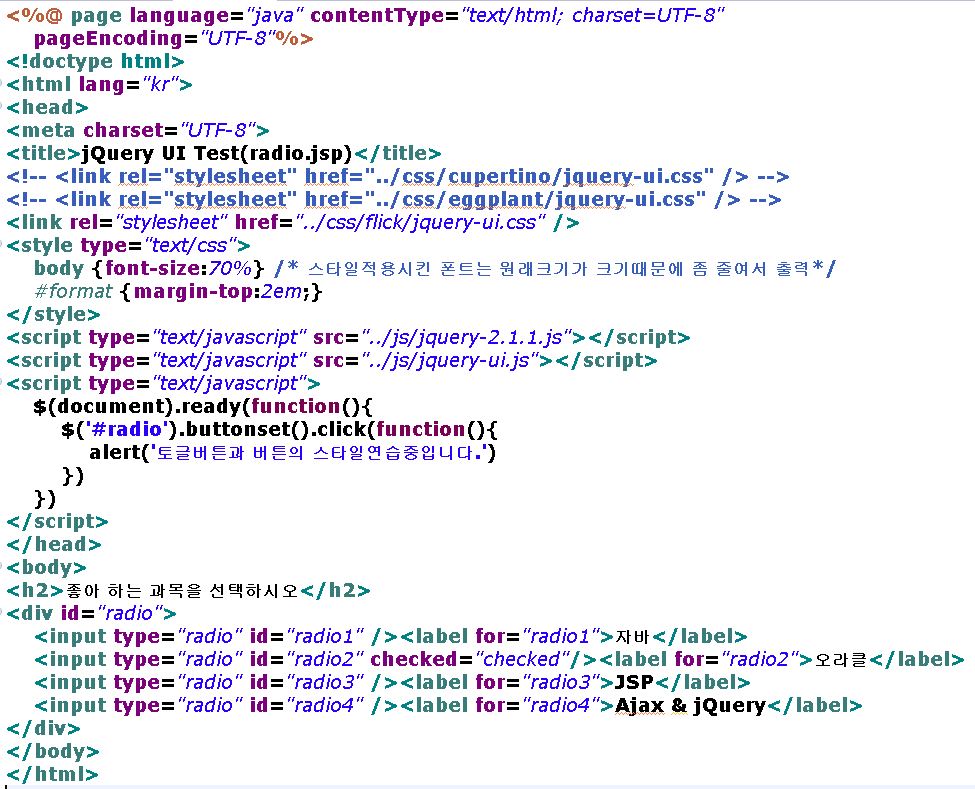975x789 pixels.
Task: Click the margin-top:2em declaration
Action: (220, 292)
